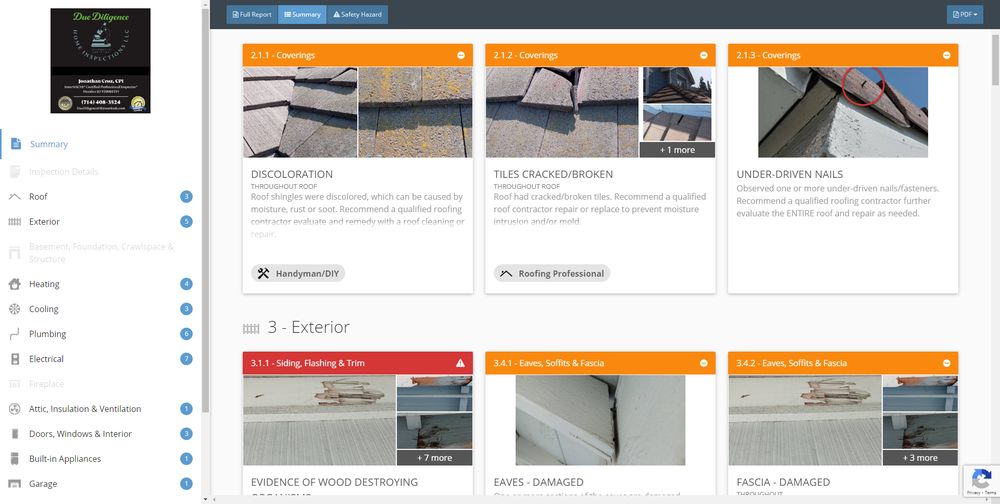The height and width of the screenshot is (504, 1000).
Task: Click the Cooling snowflake icon in sidebar
Action: click(15, 309)
